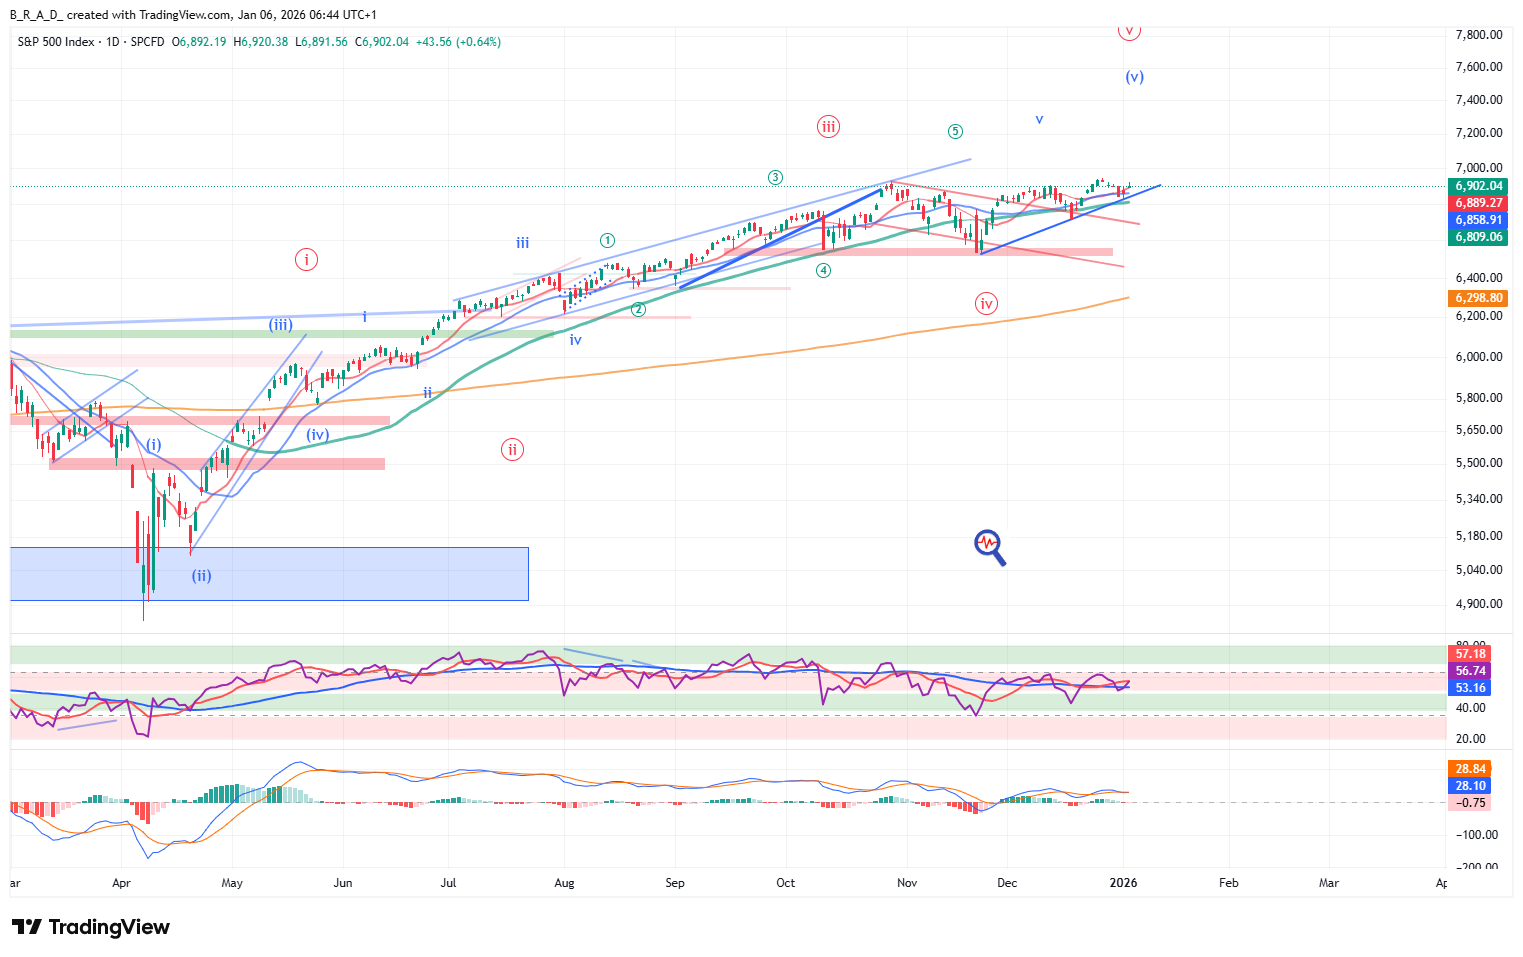Screen dimensions: 1523x957
Task: Click the Aug label on time axis
Action: [564, 883]
